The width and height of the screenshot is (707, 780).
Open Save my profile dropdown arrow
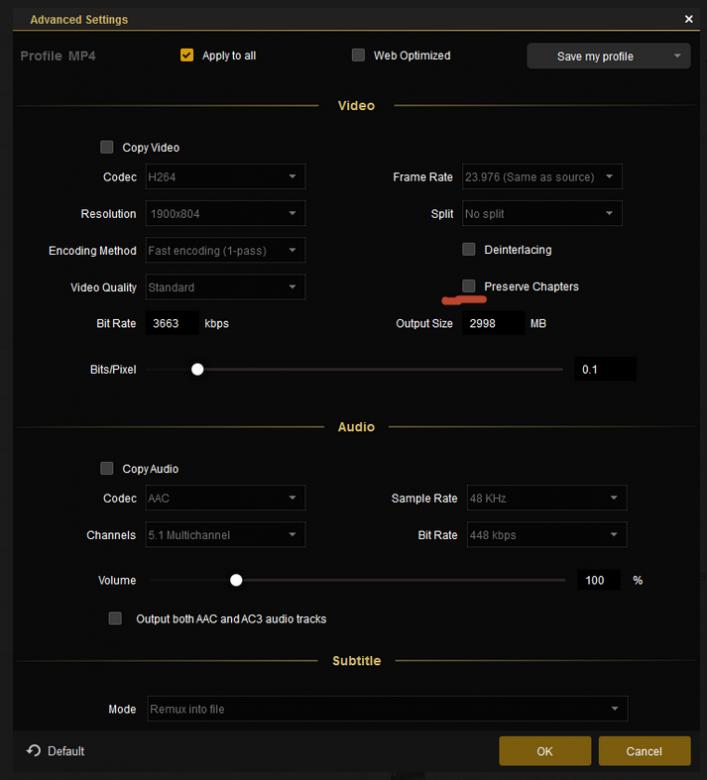point(677,56)
